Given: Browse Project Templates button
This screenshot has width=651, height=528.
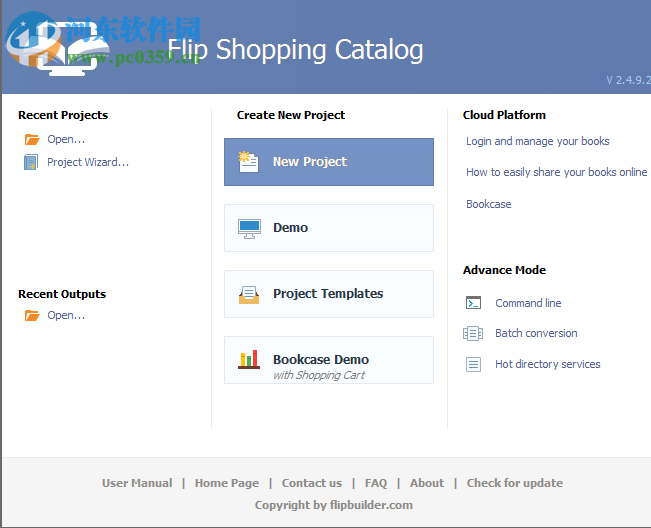Looking at the screenshot, I should click(329, 294).
